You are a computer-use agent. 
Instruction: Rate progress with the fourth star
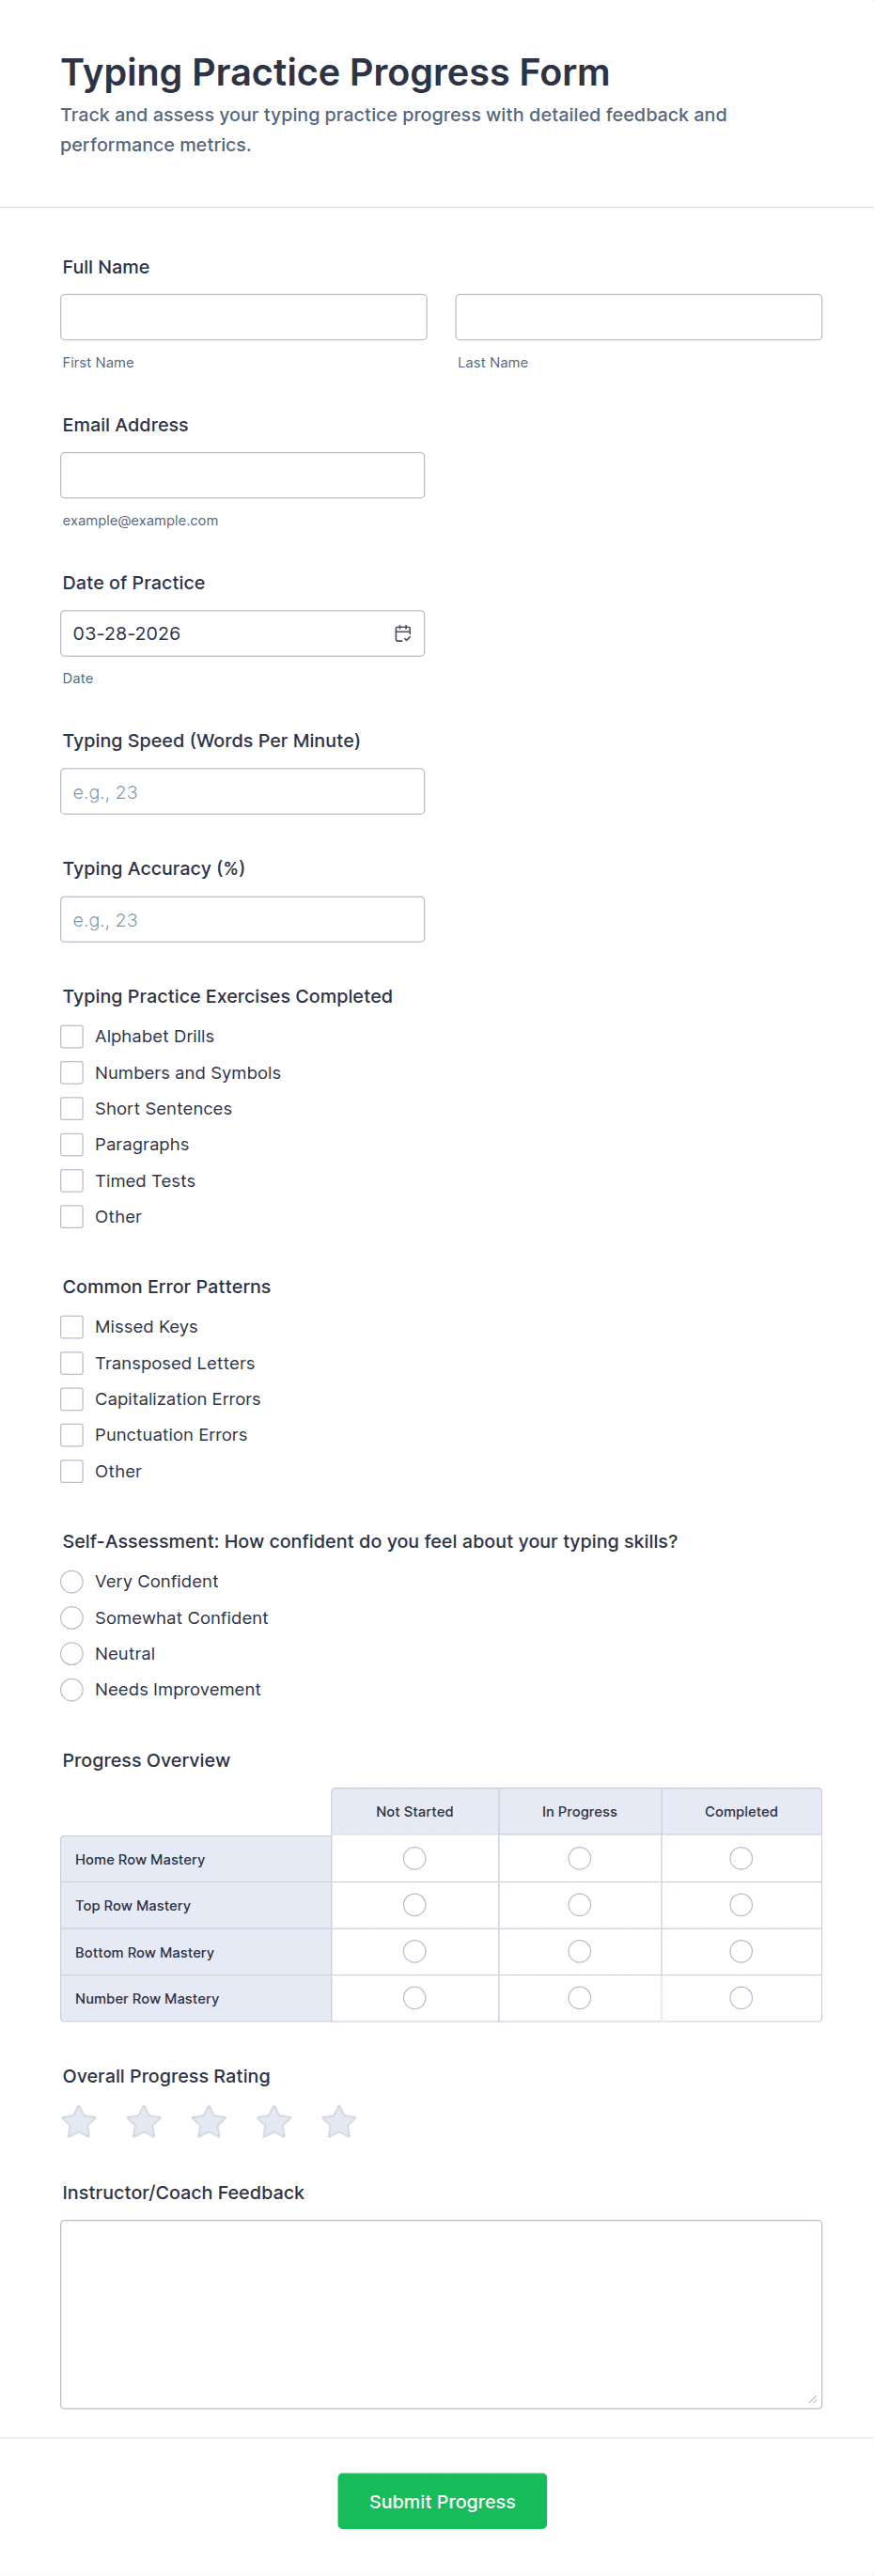tap(274, 2121)
